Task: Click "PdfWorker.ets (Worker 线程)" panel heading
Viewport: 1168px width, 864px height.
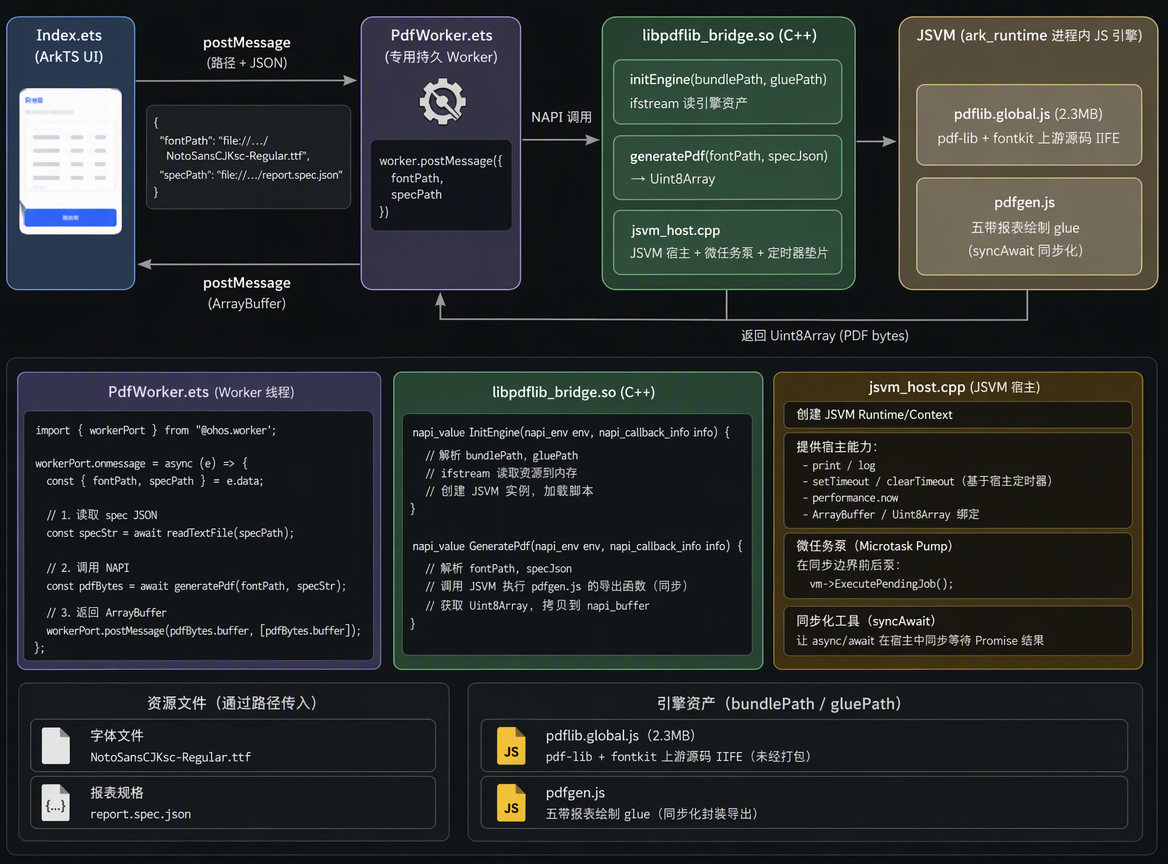Action: [x=201, y=392]
